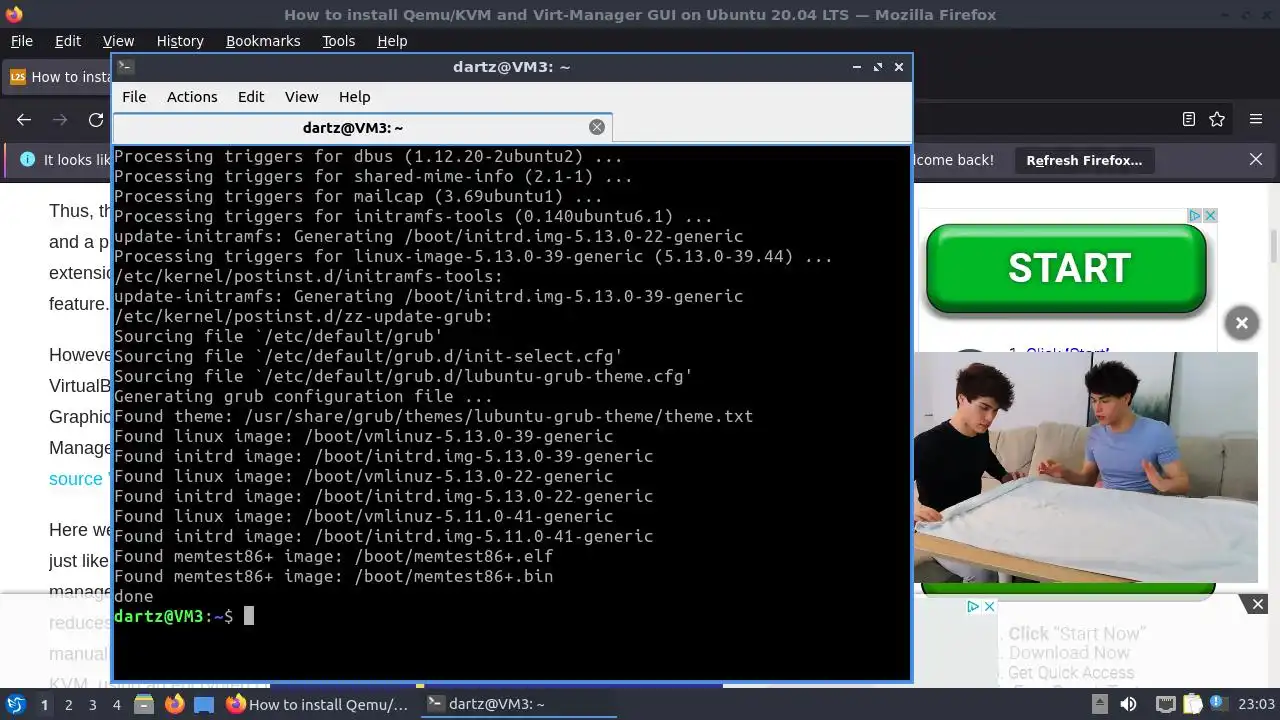
Task: Switch to the Firefox taskbar entry
Action: [x=317, y=704]
